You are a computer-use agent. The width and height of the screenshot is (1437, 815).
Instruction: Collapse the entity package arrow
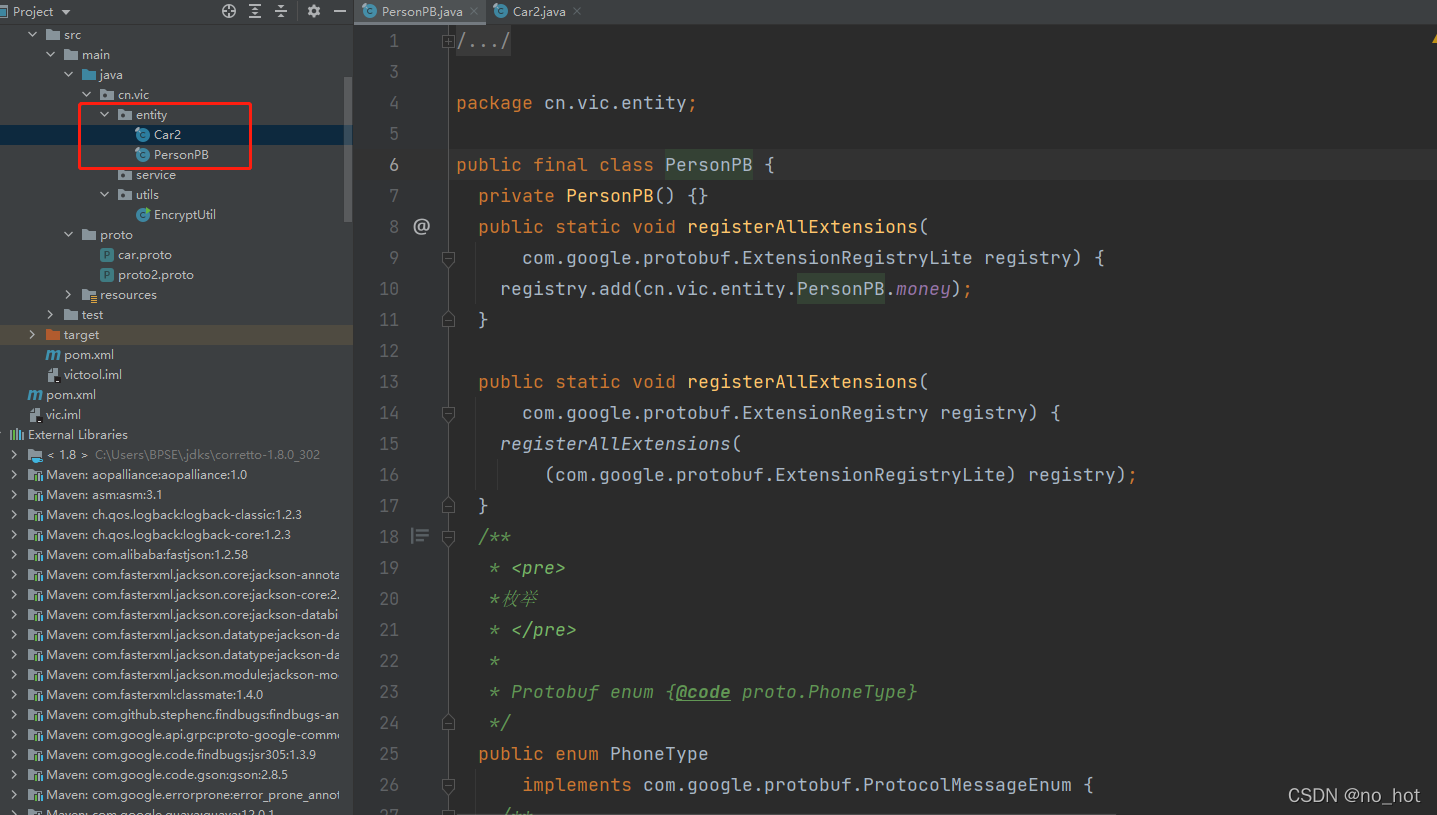(105, 115)
